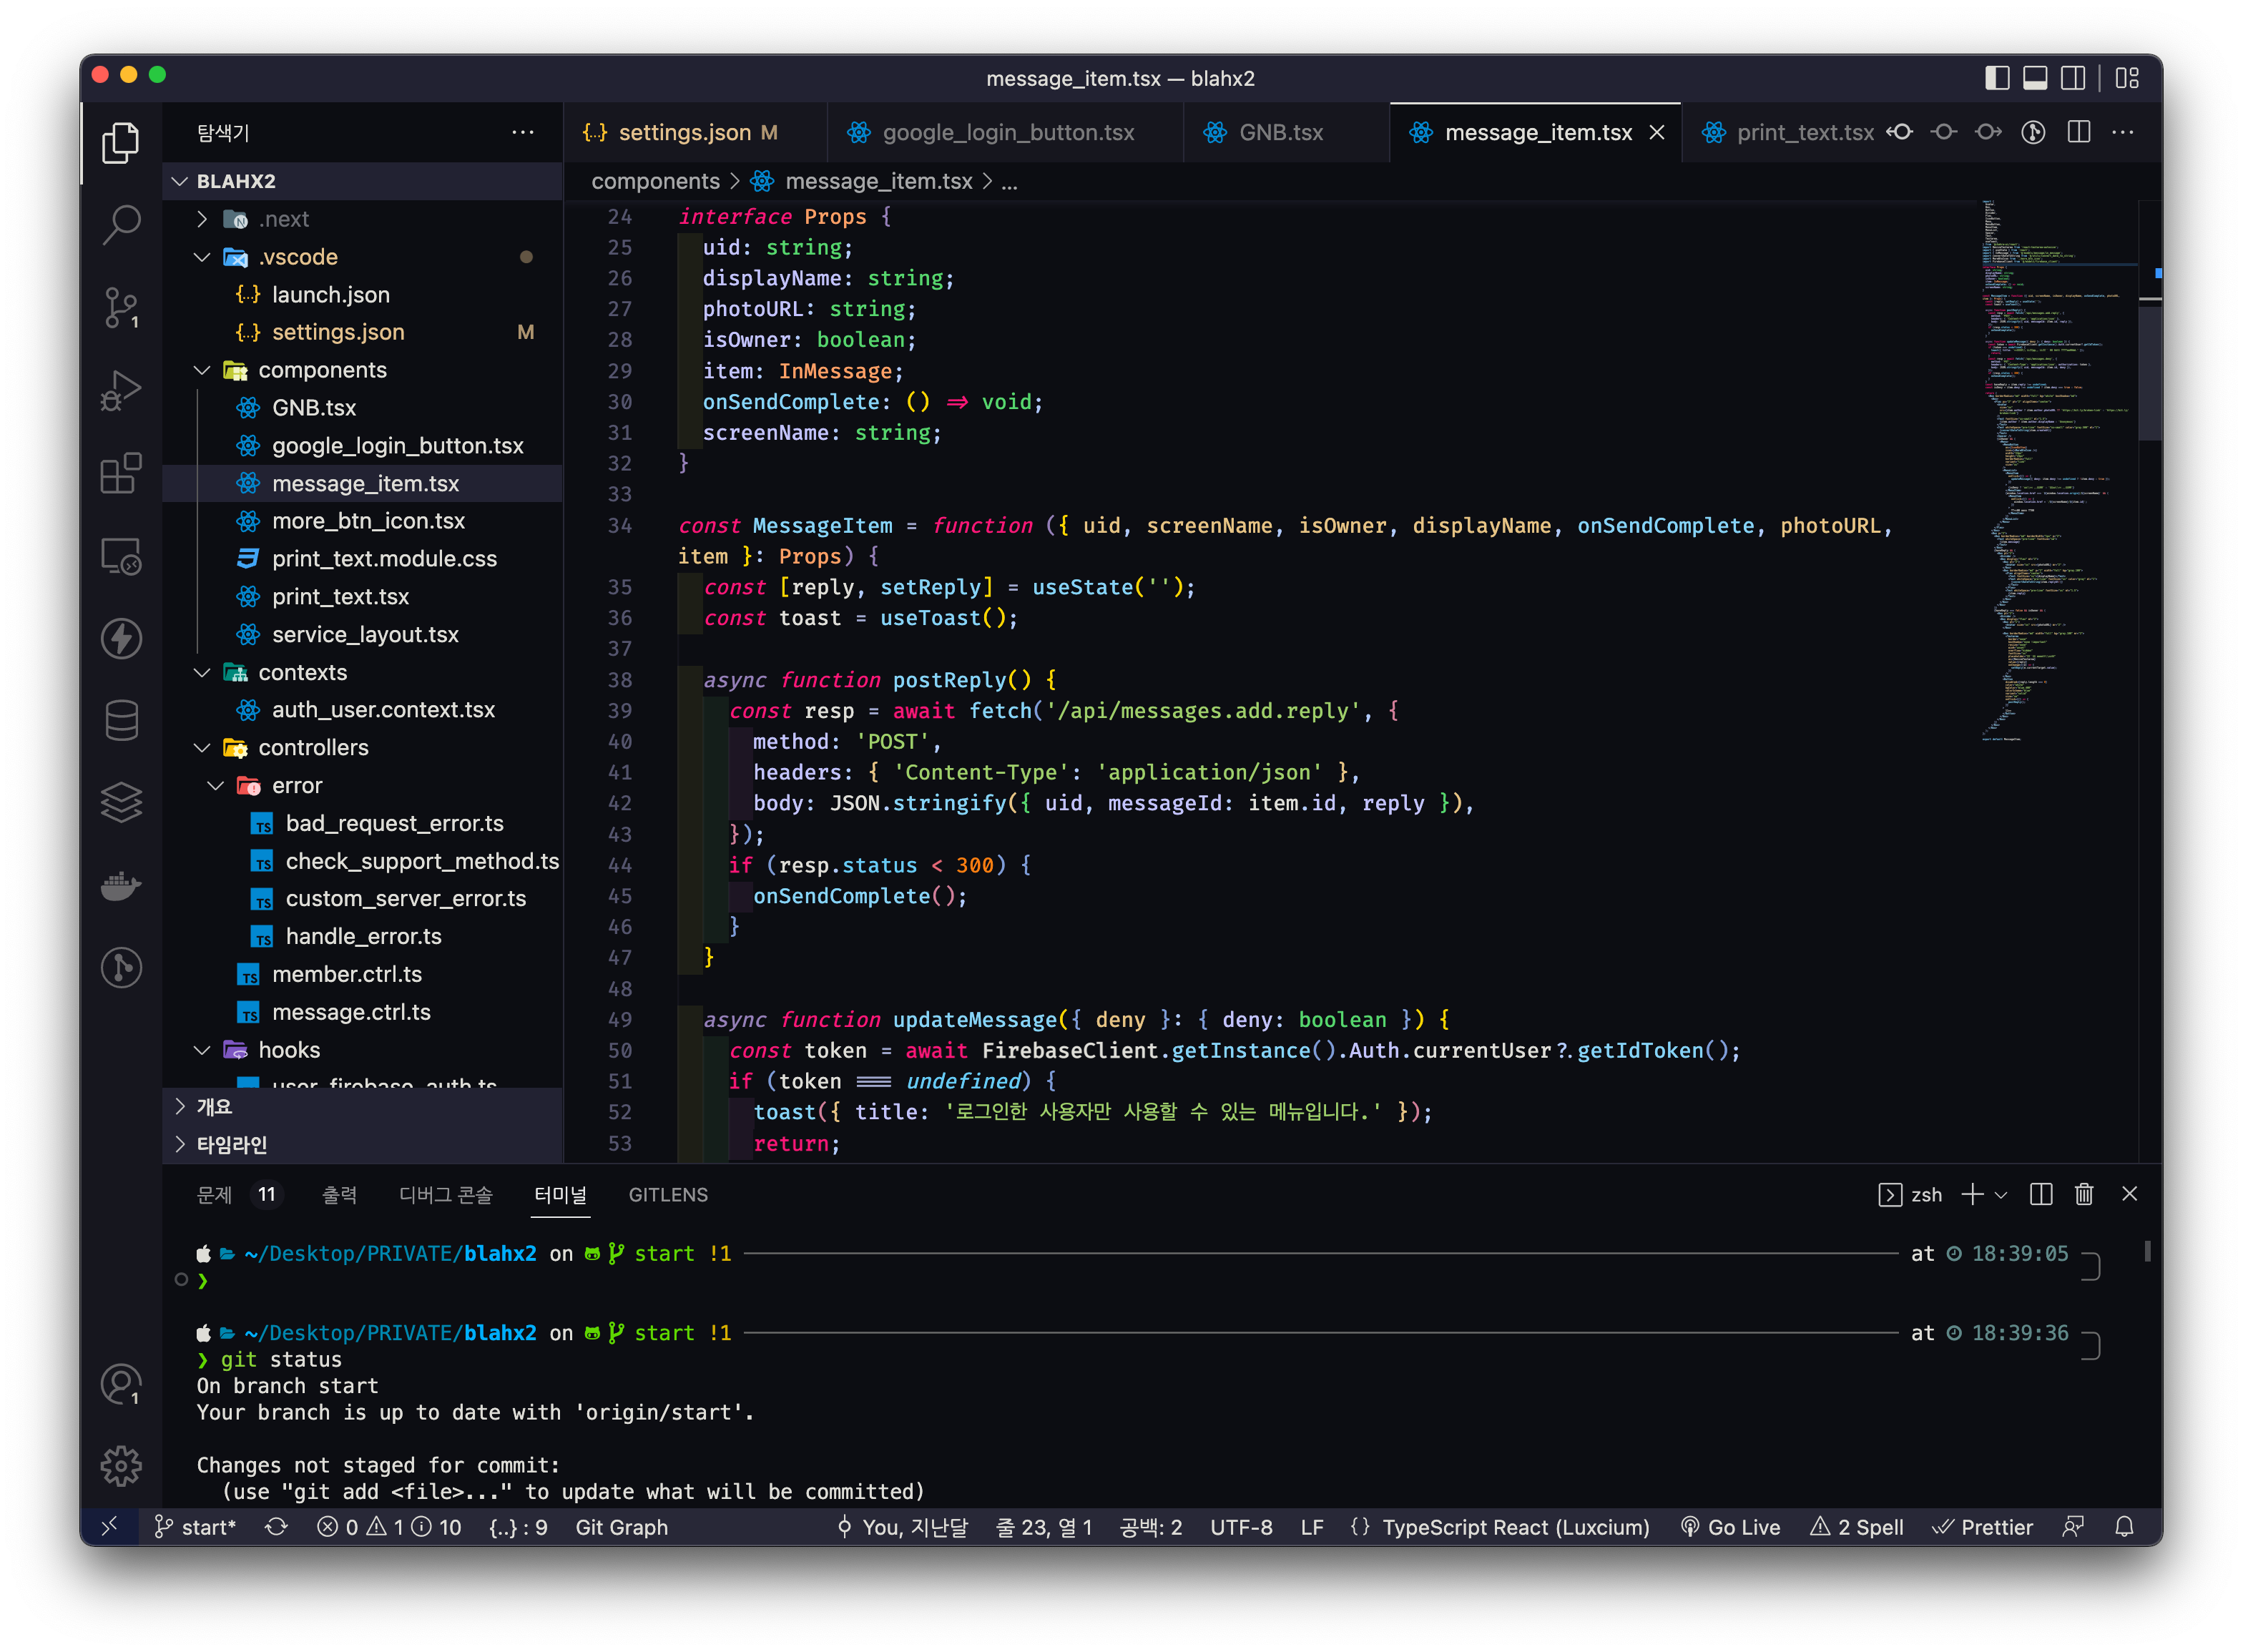Click Git Graph in status bar
This screenshot has height=1652, width=2243.
[x=621, y=1527]
